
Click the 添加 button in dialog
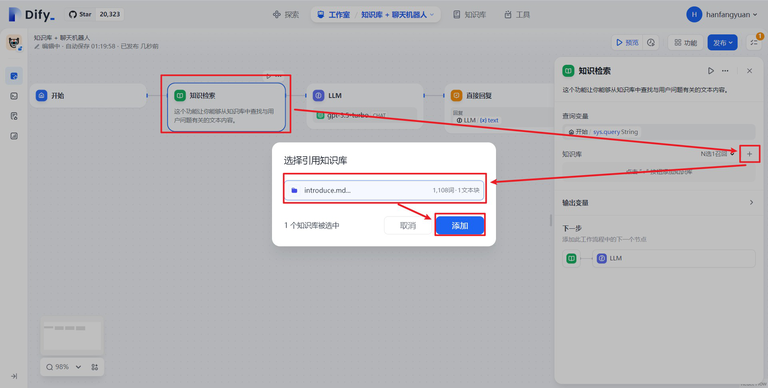460,225
